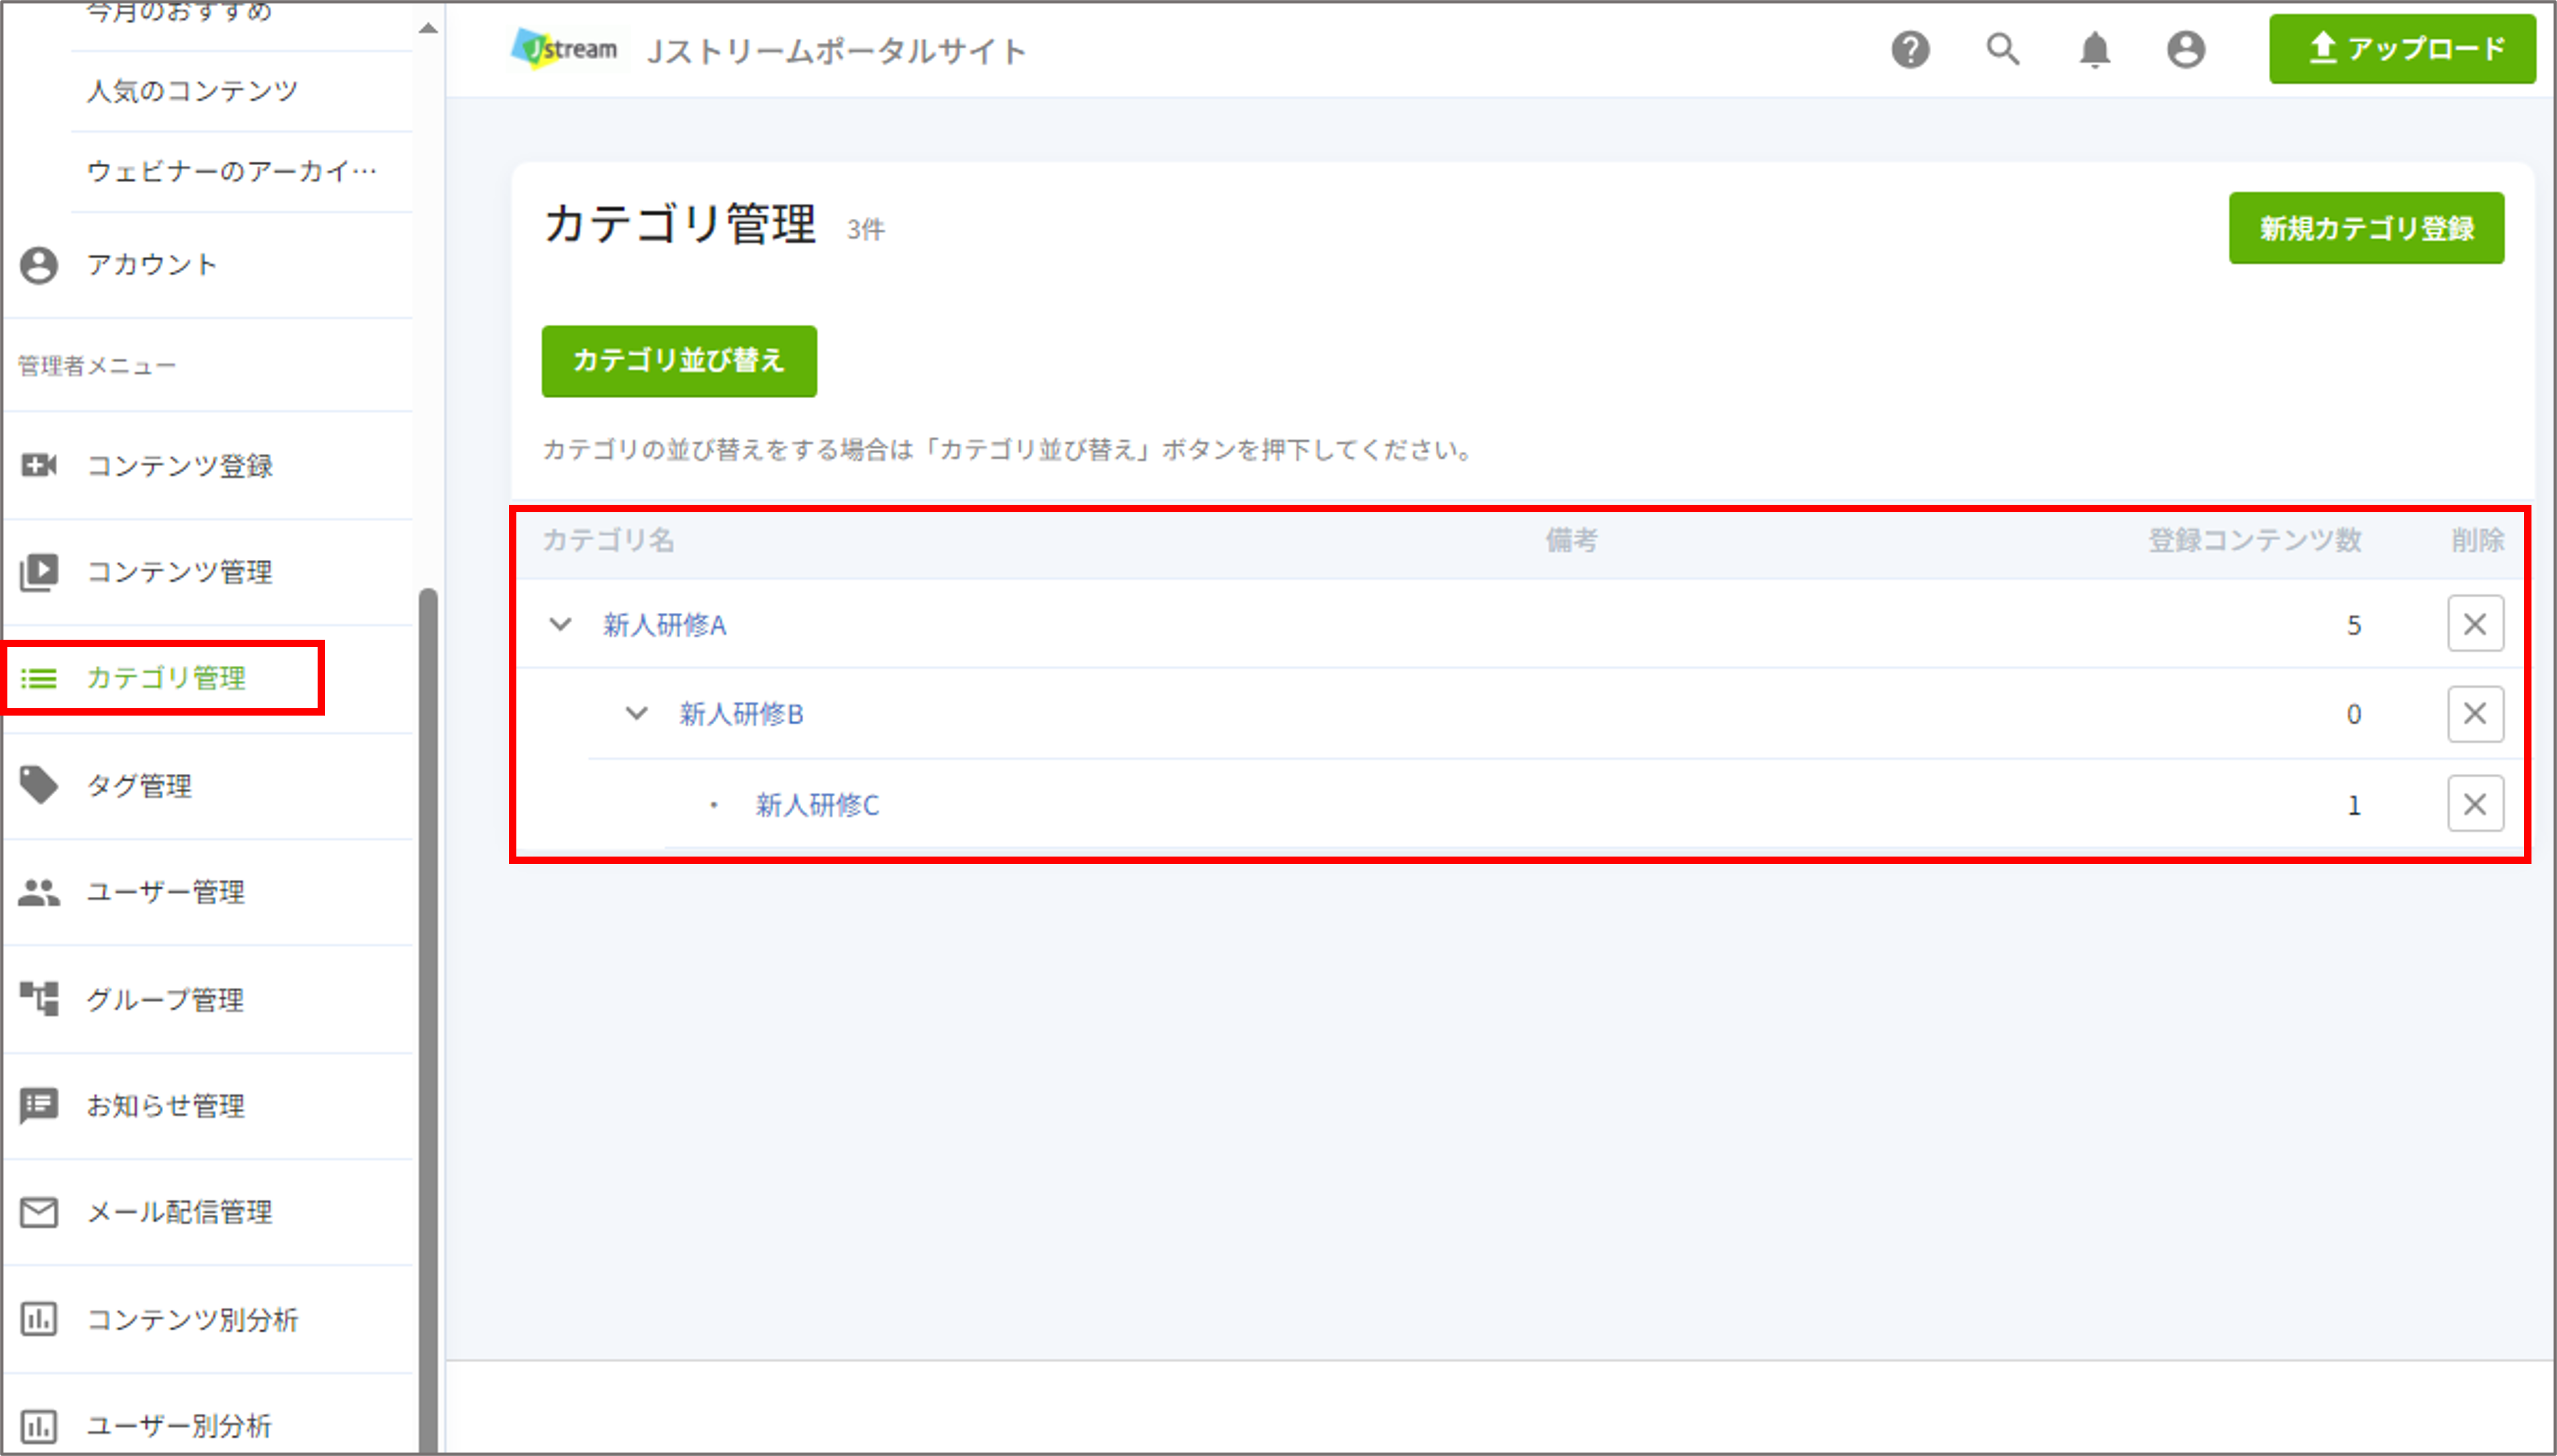Open the 新人研修A category link
This screenshot has width=2557, height=1456.
(x=664, y=625)
